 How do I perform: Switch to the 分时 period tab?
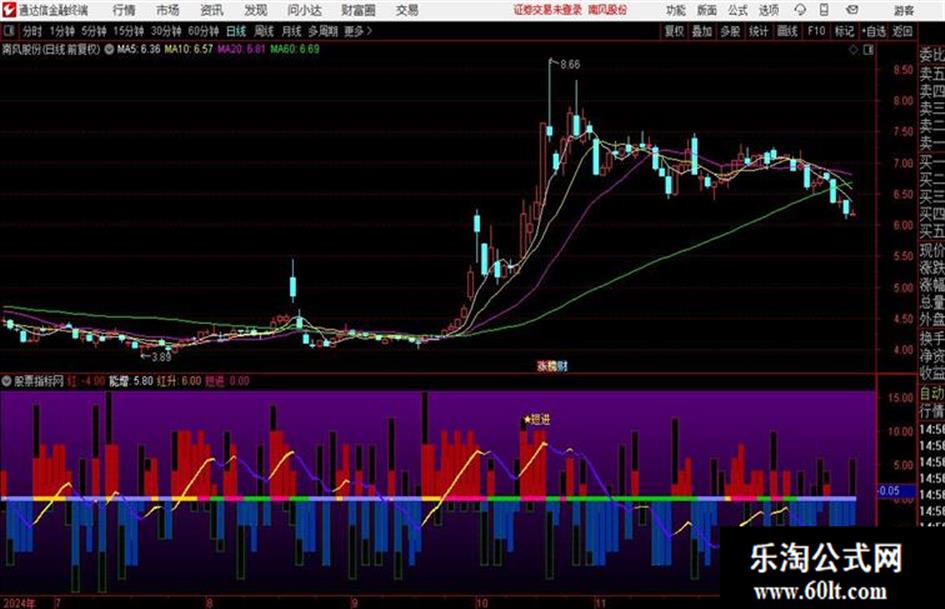click(32, 31)
